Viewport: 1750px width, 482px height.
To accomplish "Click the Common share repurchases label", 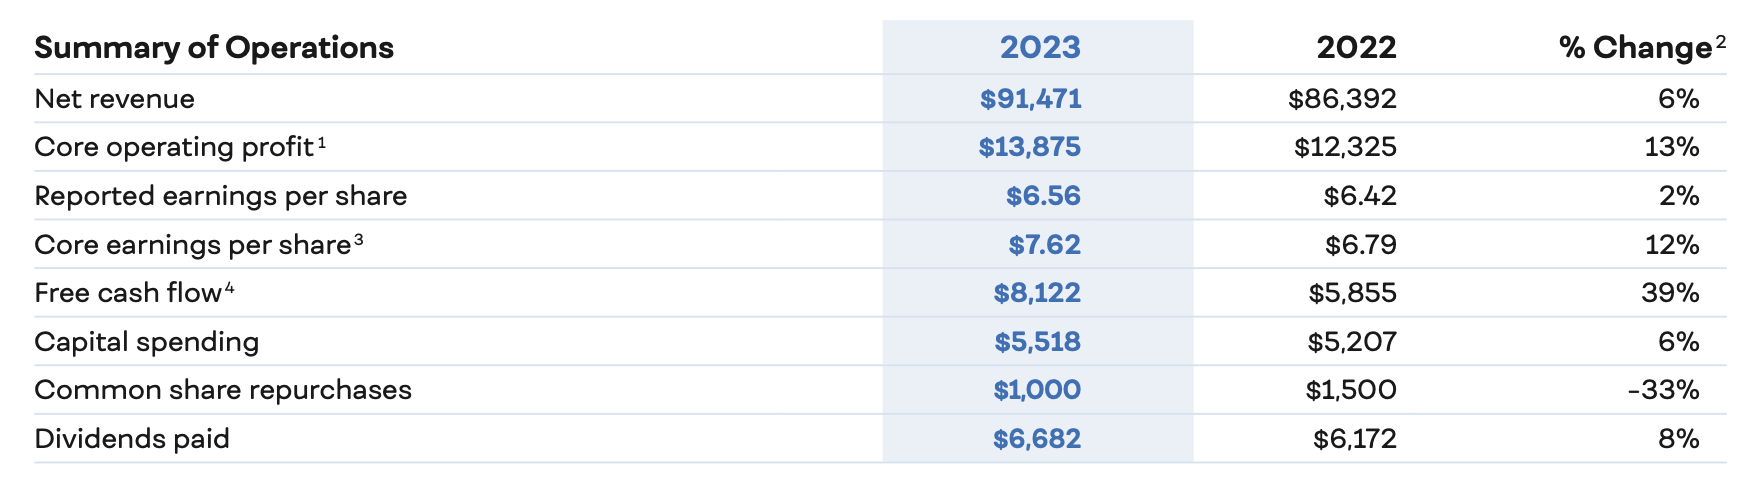I will click(x=223, y=390).
